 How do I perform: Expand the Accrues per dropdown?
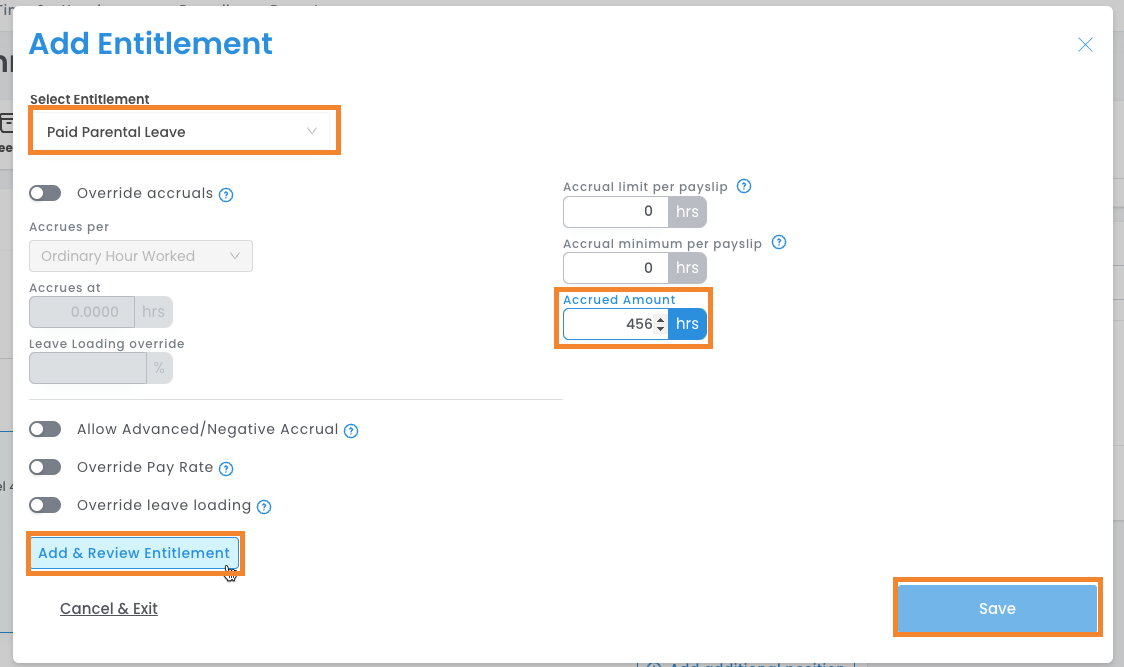tap(141, 256)
